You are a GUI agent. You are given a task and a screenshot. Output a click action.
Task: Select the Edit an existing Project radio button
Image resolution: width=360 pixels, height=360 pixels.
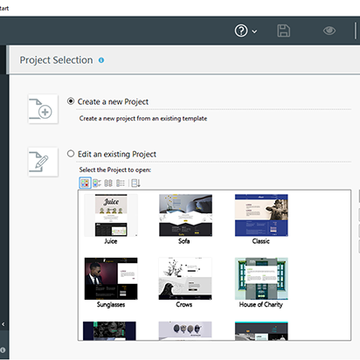(71, 154)
